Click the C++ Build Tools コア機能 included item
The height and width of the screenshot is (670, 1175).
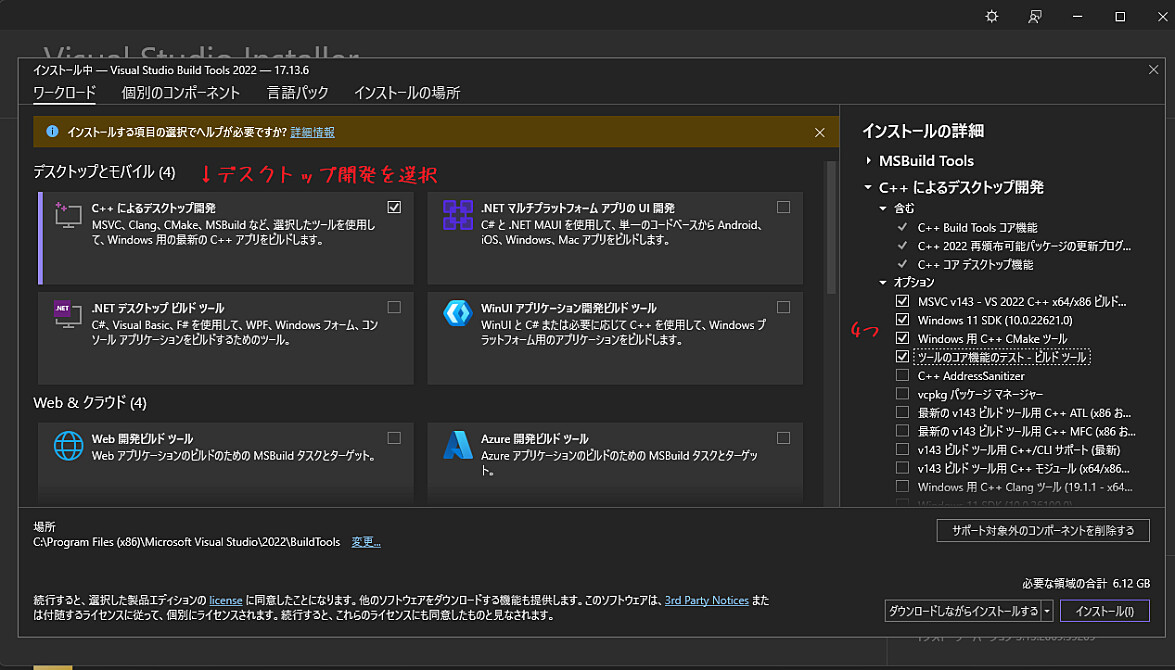(x=977, y=227)
